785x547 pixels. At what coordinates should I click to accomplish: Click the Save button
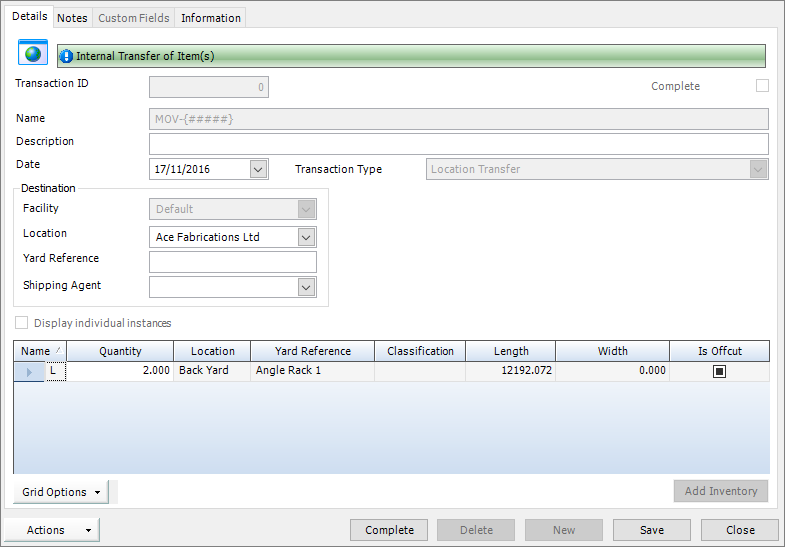pos(651,530)
